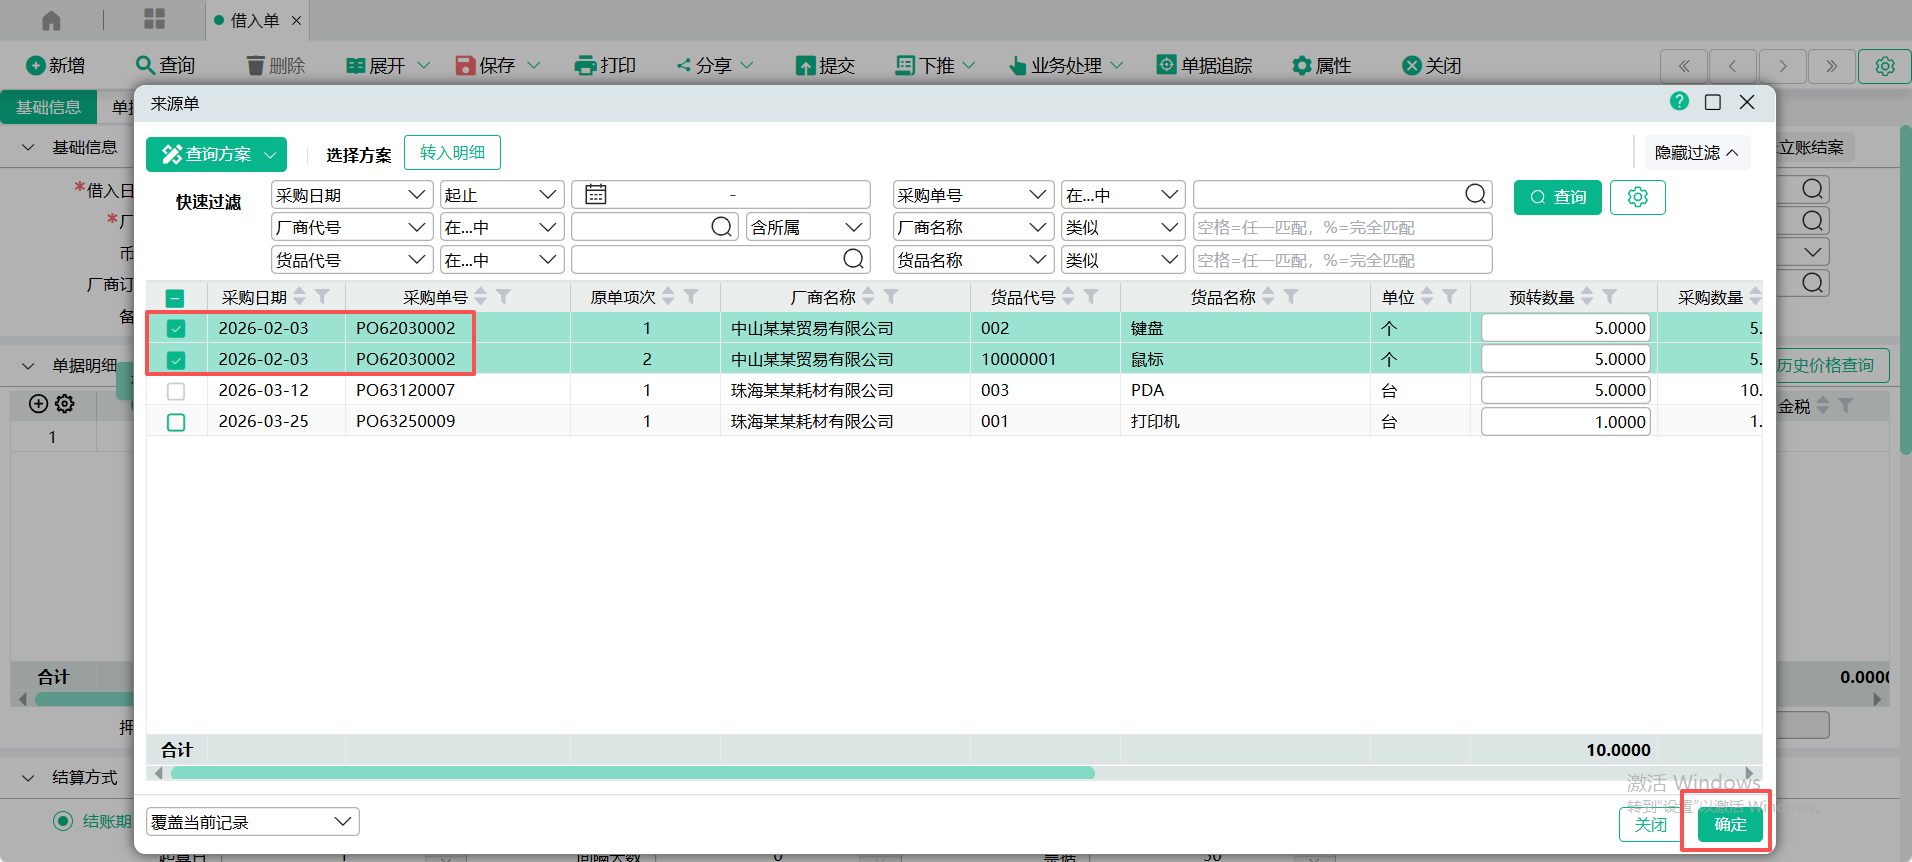Click the dialog's horizontal scrollbar

point(632,773)
